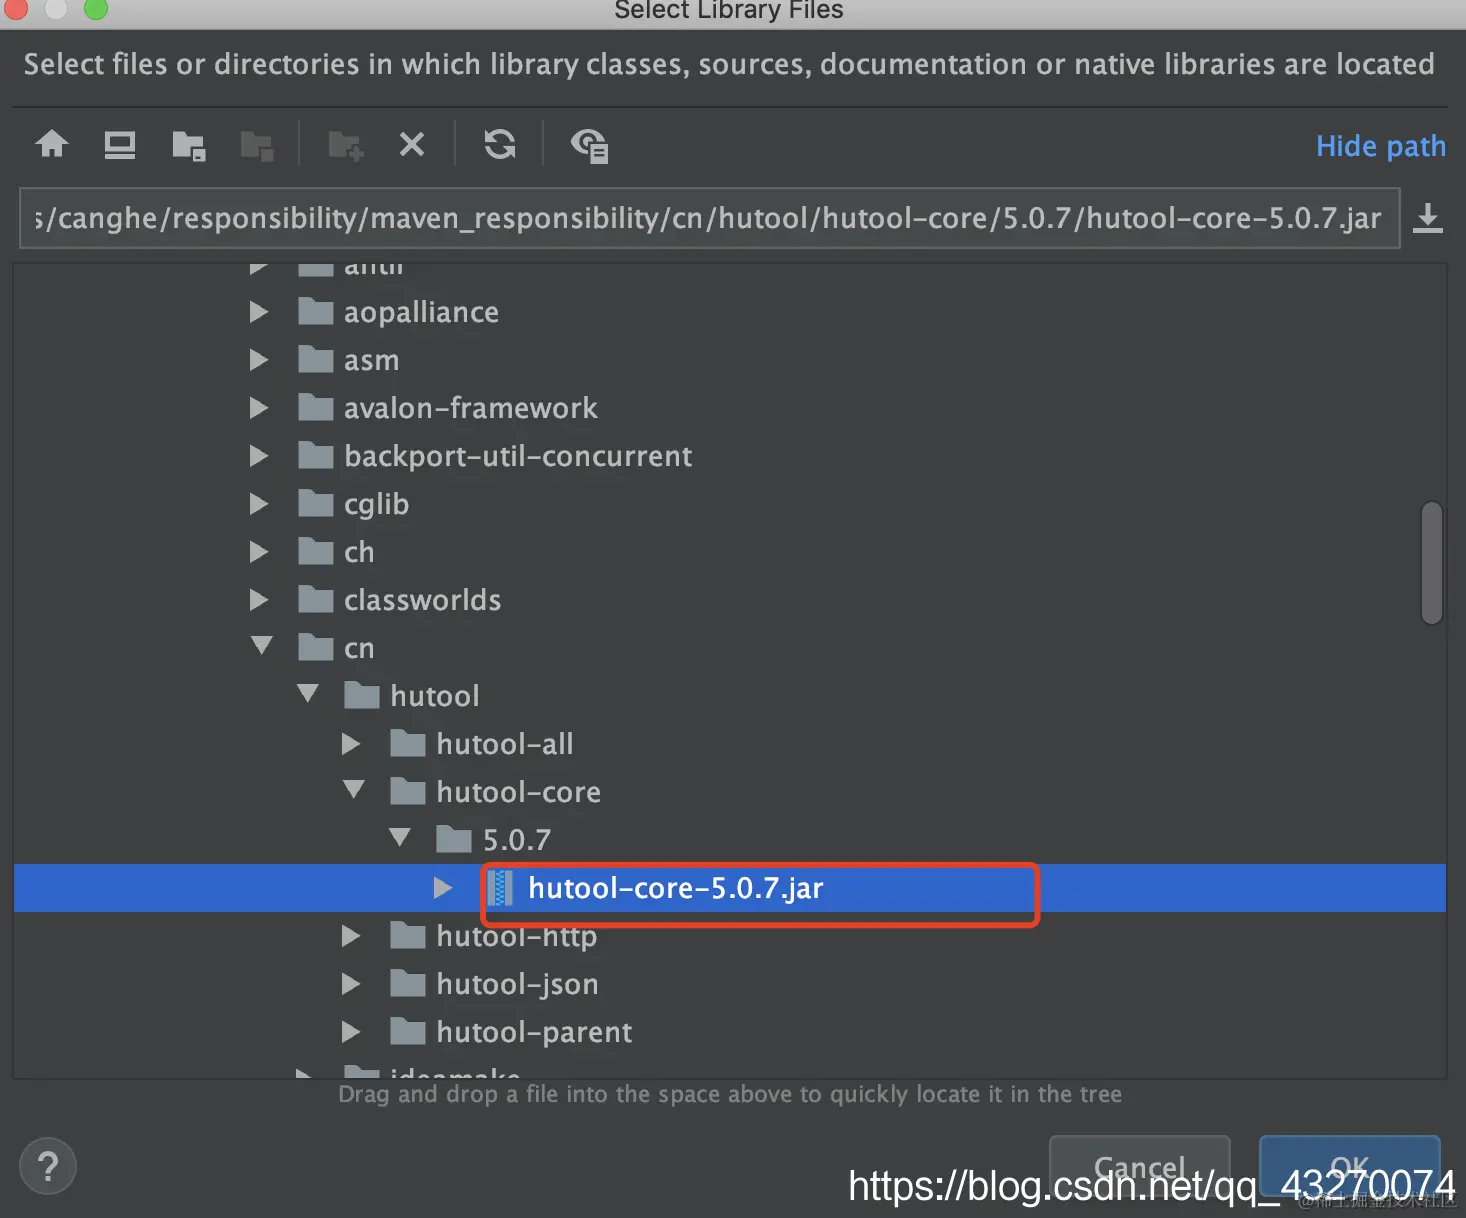Create a New Folder icon
The height and width of the screenshot is (1218, 1466).
(x=346, y=146)
